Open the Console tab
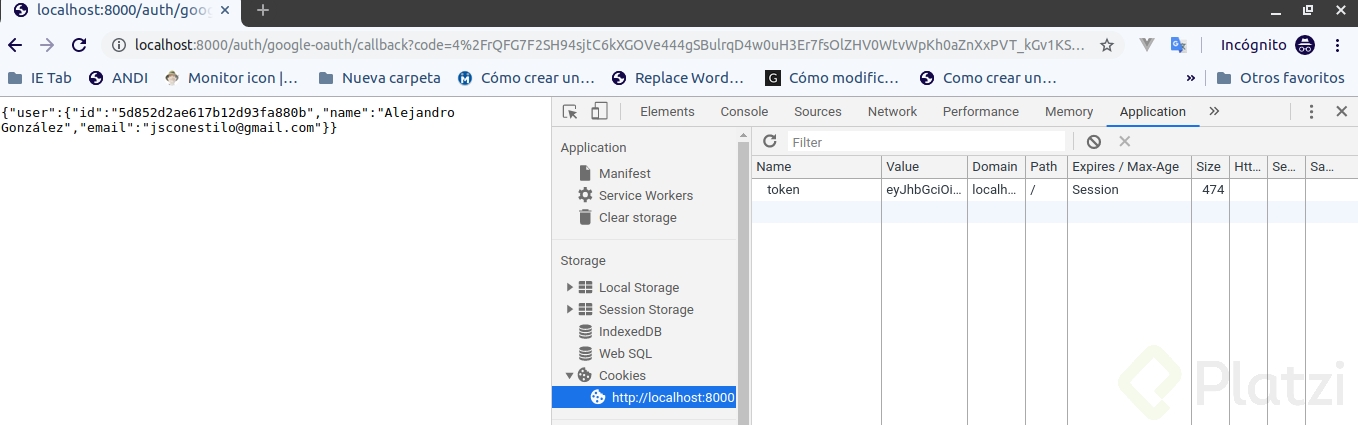 point(744,112)
